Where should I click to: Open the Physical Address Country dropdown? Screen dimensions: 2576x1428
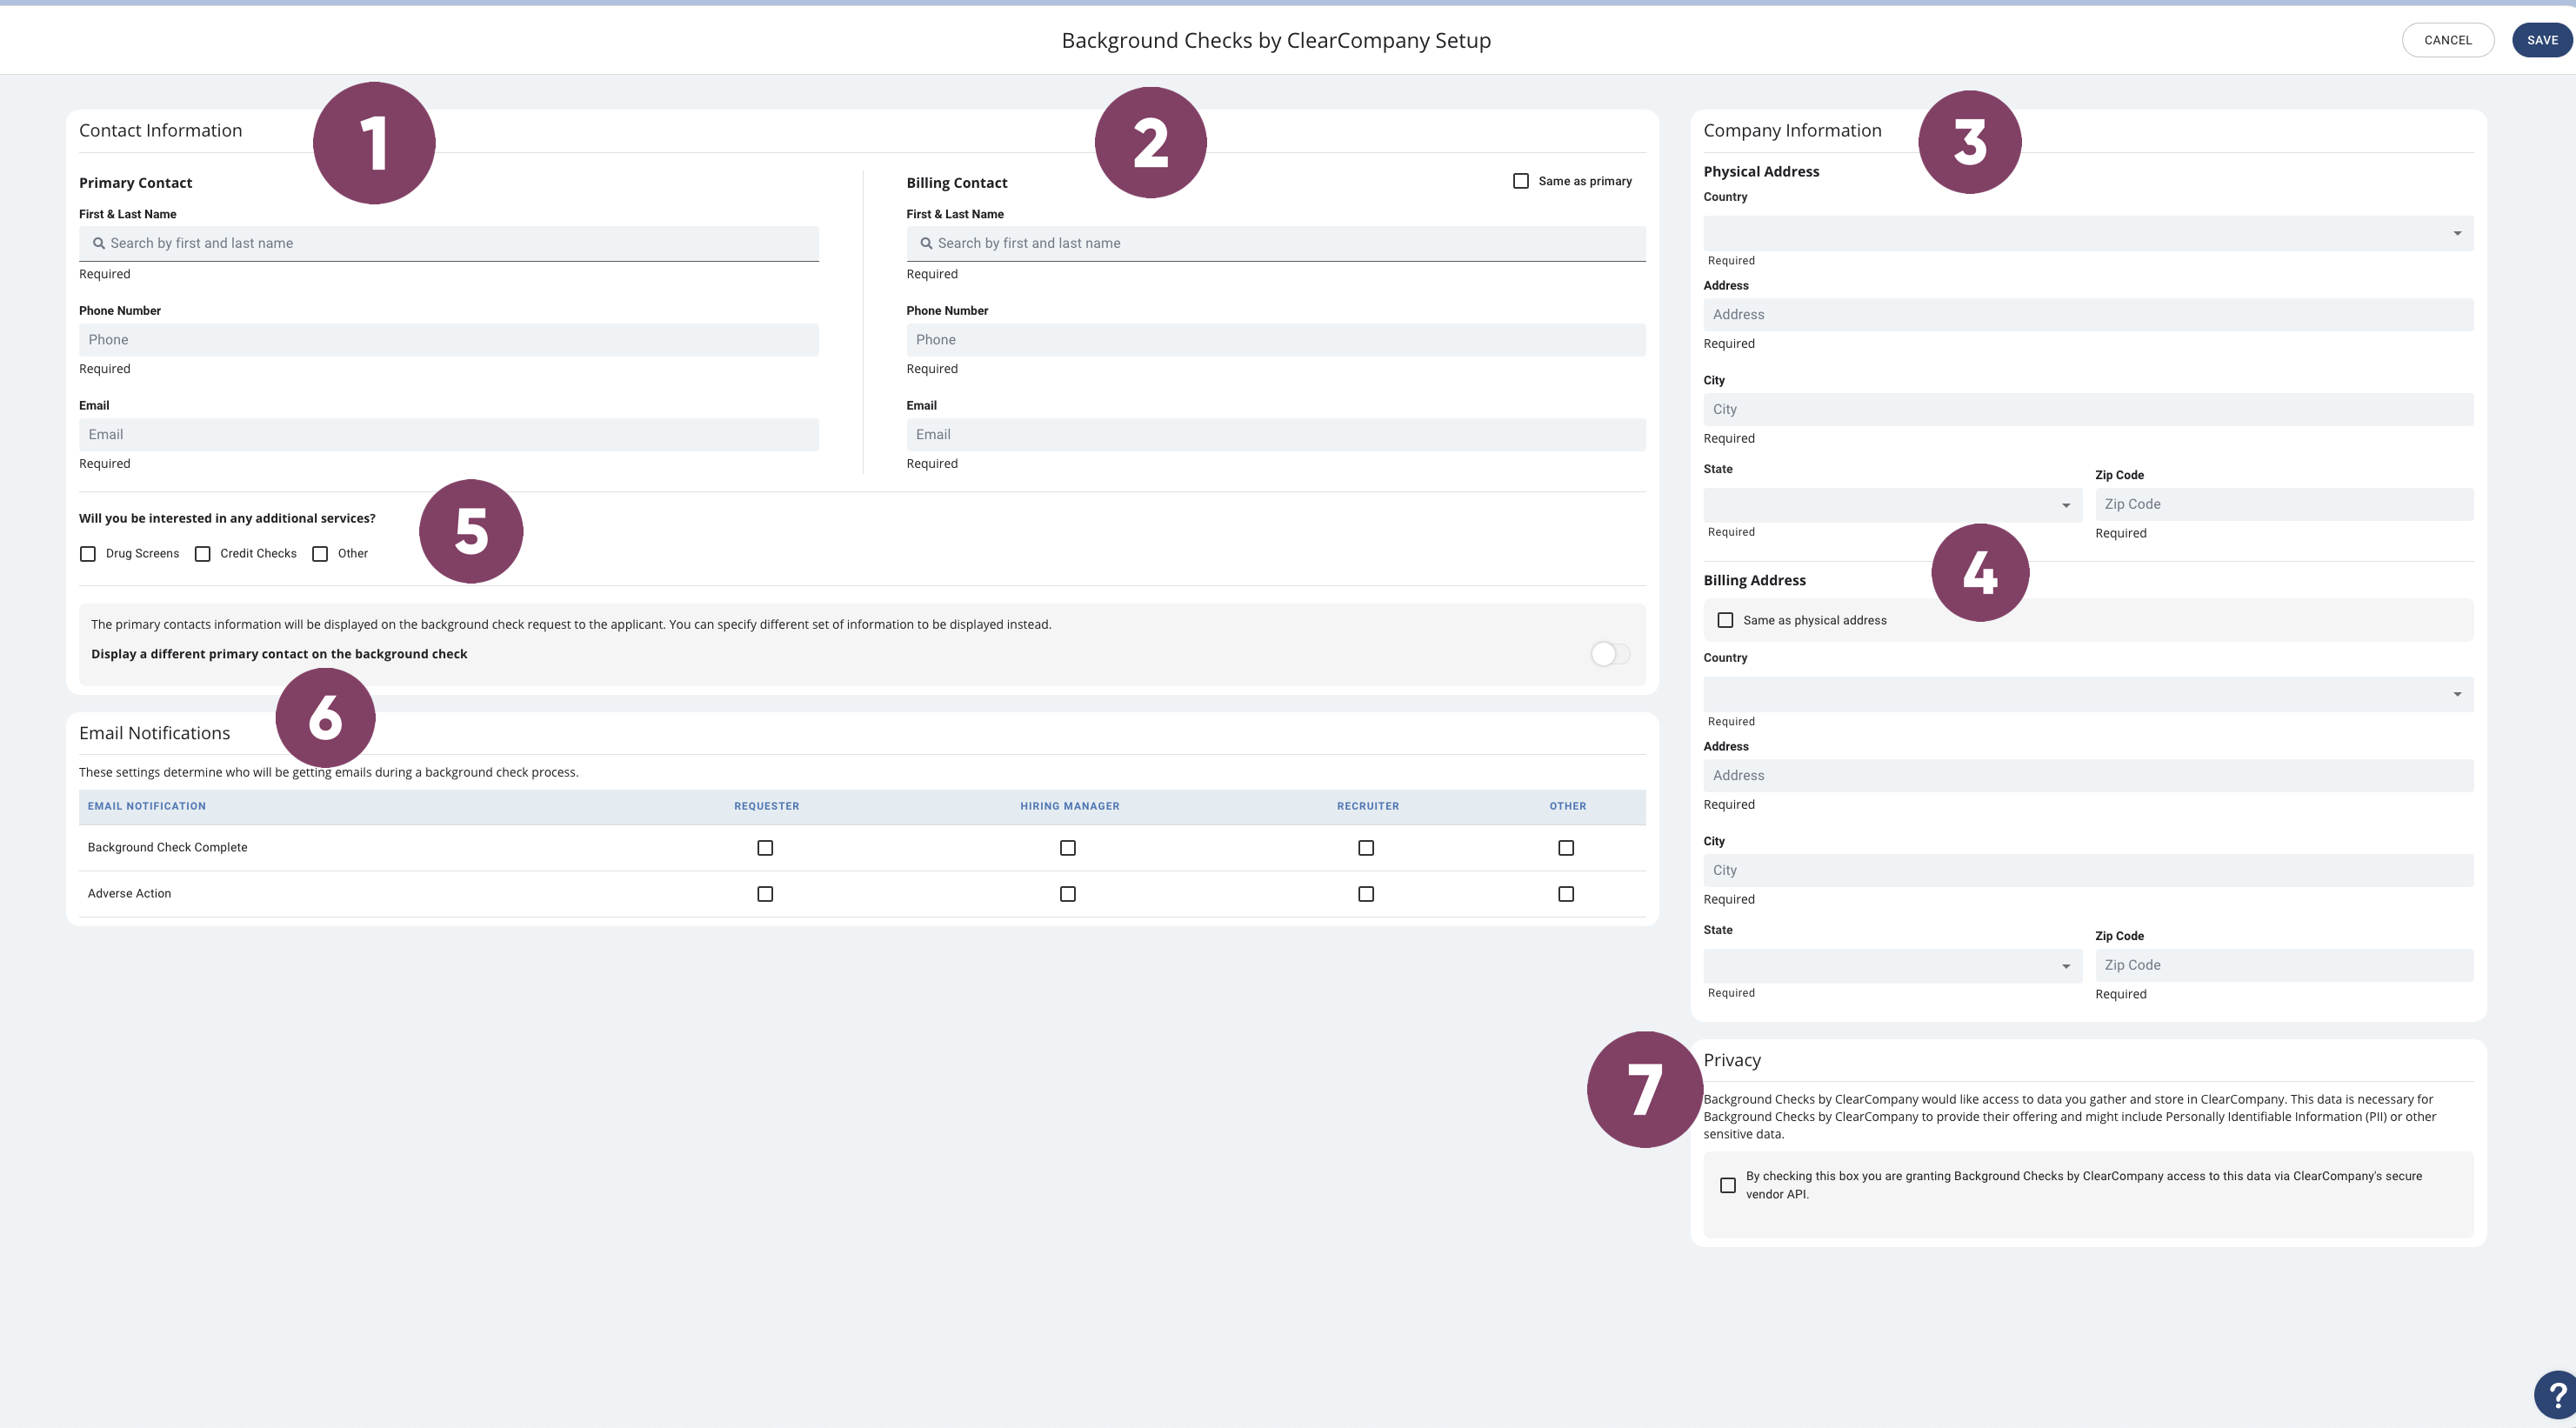coord(2087,233)
